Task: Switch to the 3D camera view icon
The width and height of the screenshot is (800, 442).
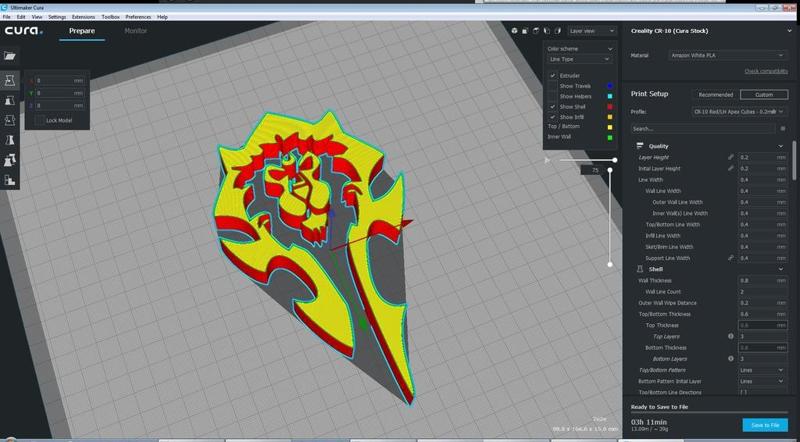Action: point(514,31)
